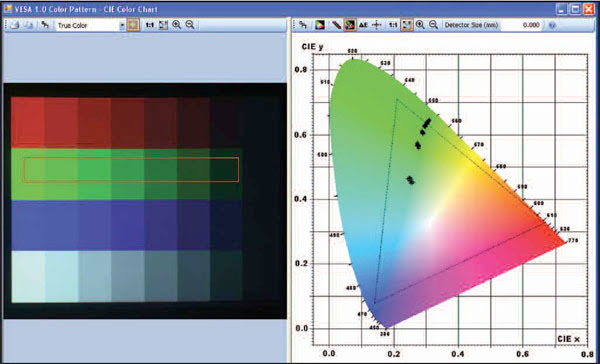The height and width of the screenshot is (364, 600).
Task: Minimize the VESA 1.0 Color Pattern window
Action: click(x=562, y=9)
